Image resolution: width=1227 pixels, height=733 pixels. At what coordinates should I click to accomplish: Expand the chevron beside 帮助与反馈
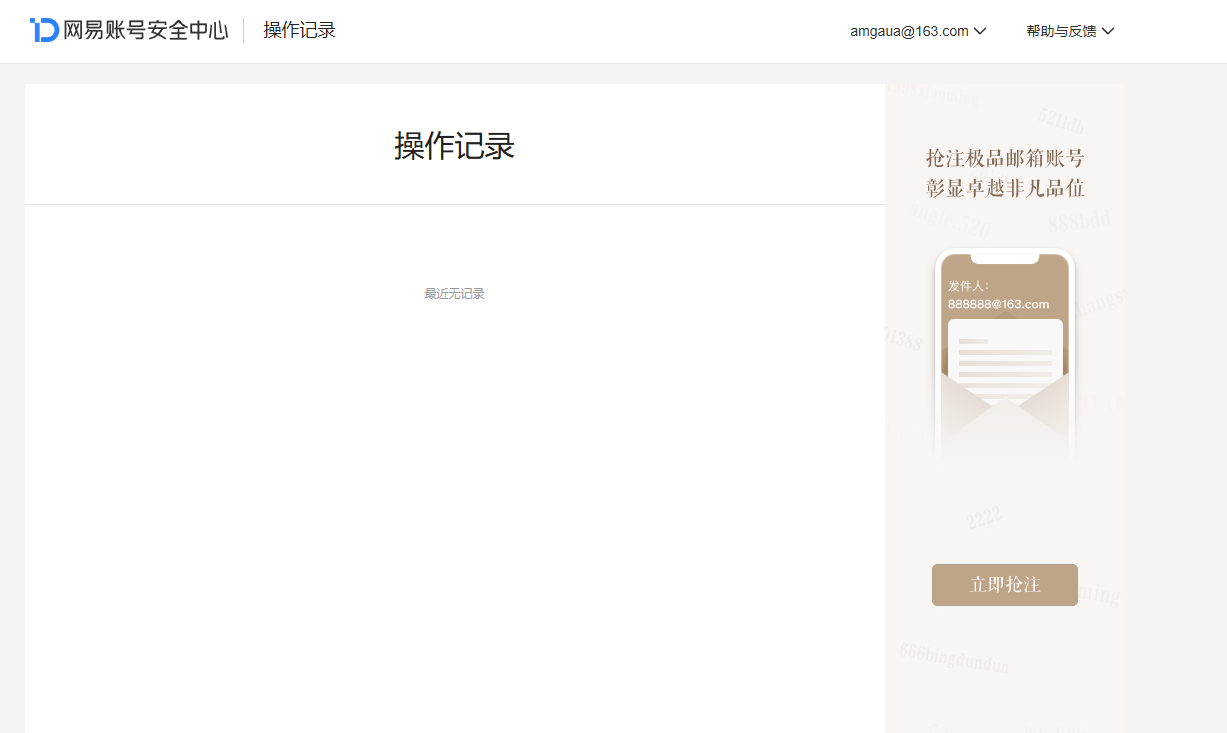(1108, 31)
